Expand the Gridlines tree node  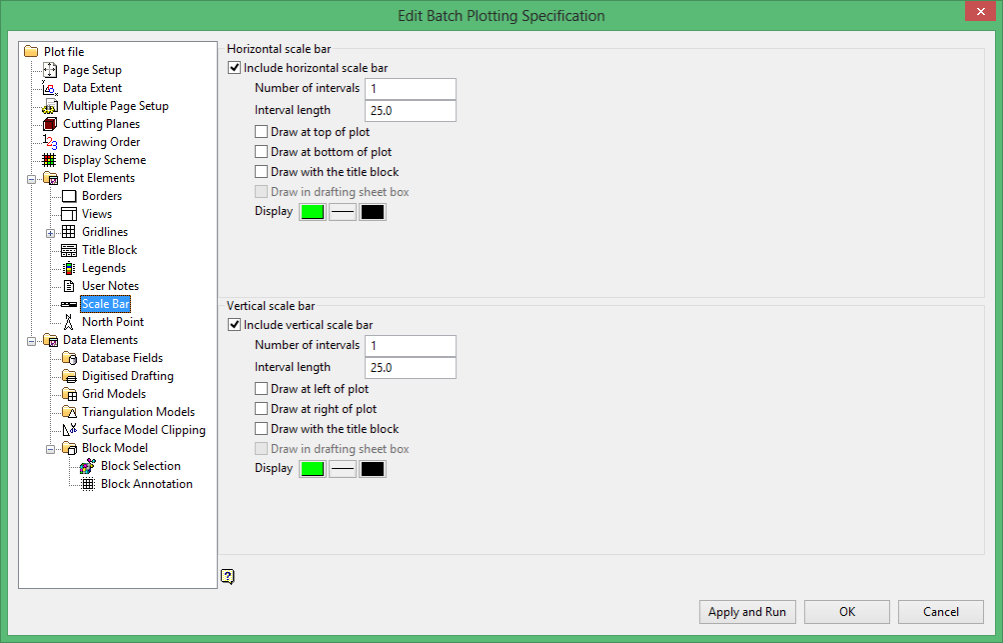(51, 233)
